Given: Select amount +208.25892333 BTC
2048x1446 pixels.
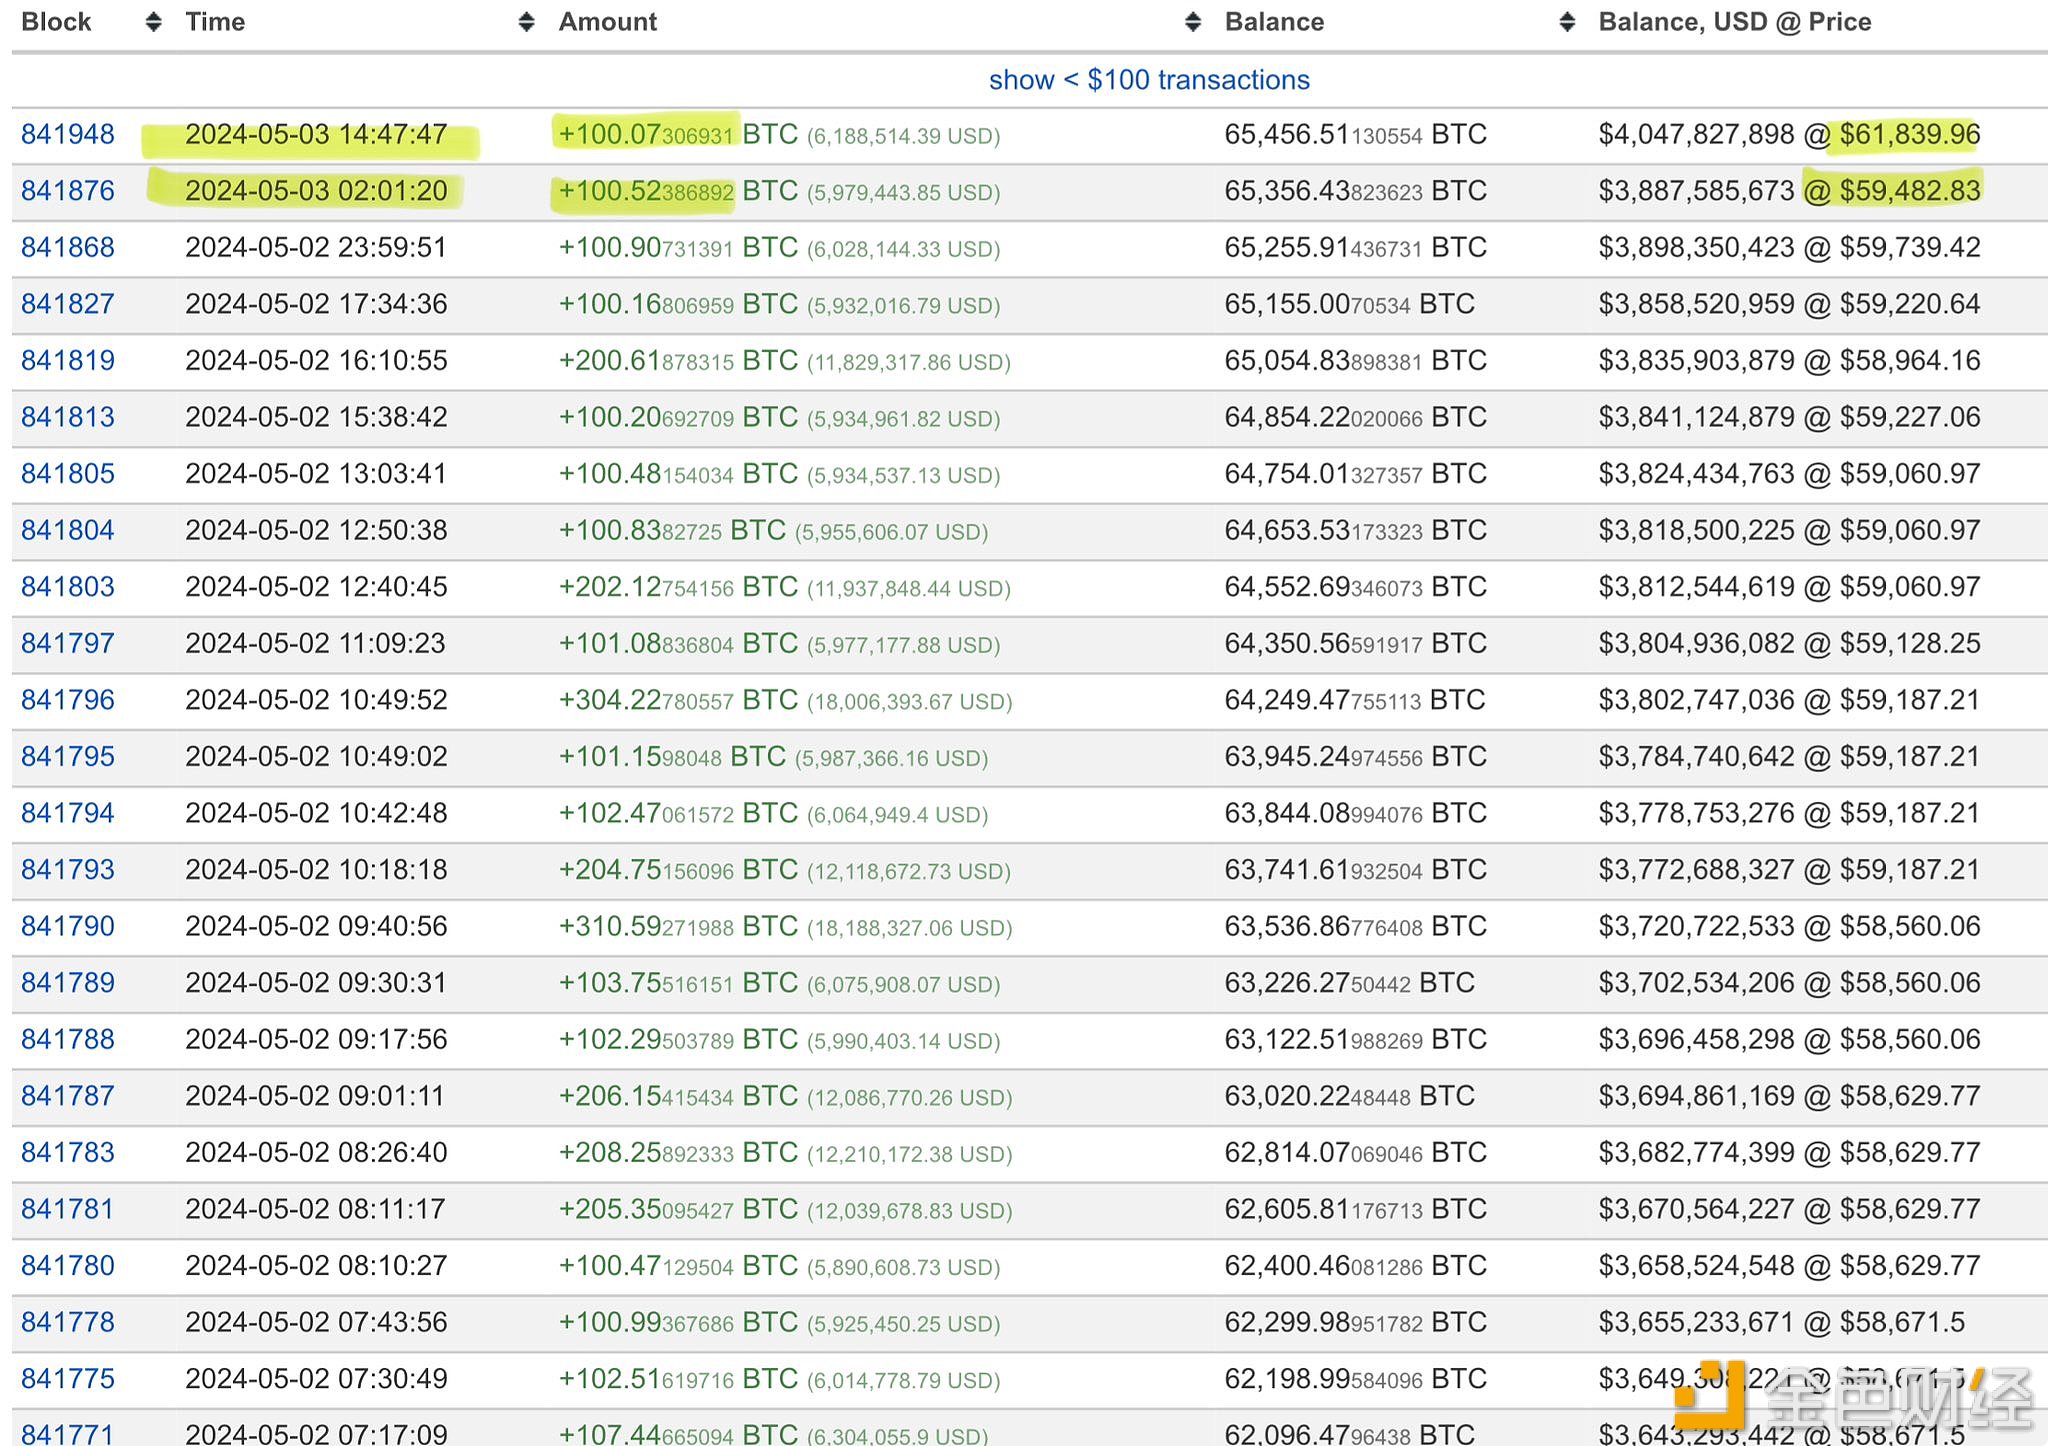Looking at the screenshot, I should 678,1152.
